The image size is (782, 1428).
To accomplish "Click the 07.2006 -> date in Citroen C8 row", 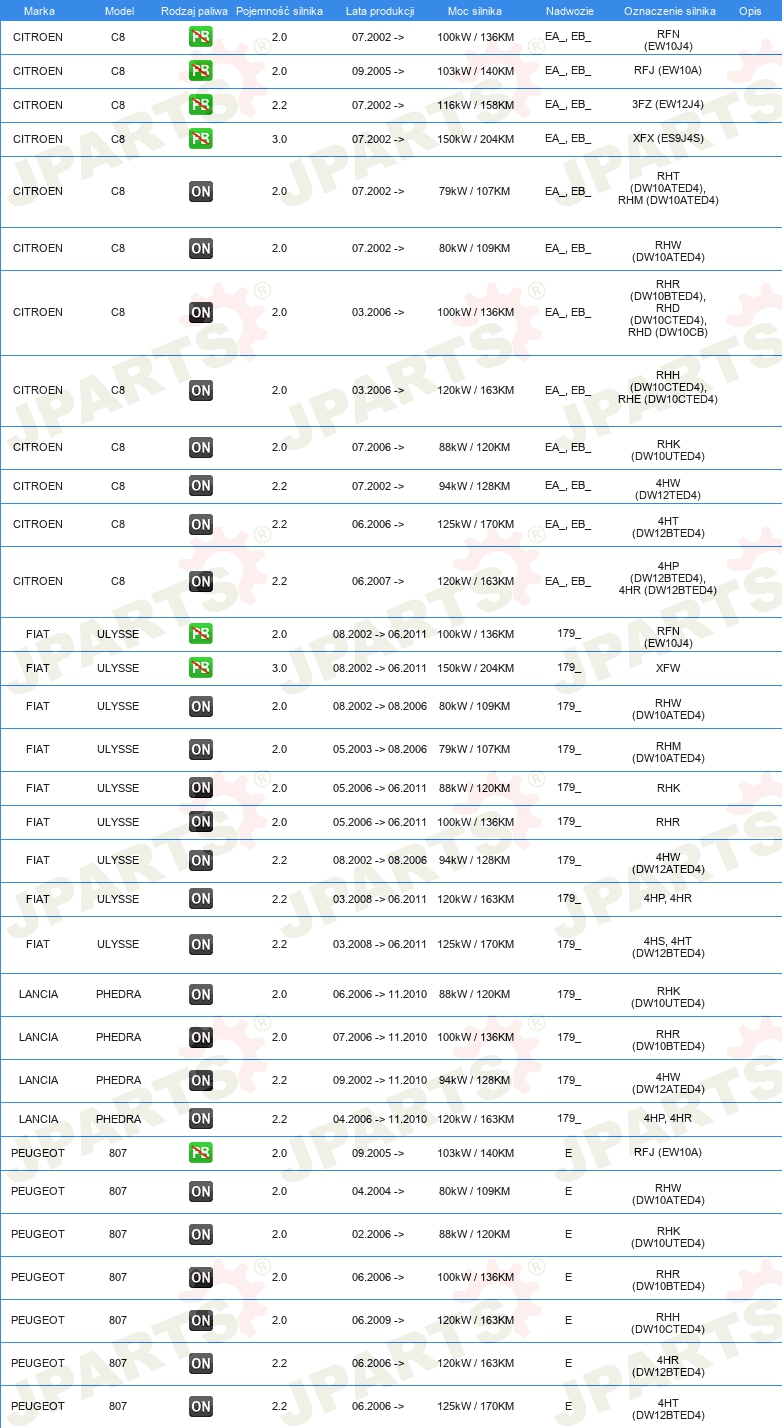I will pyautogui.click(x=378, y=447).
